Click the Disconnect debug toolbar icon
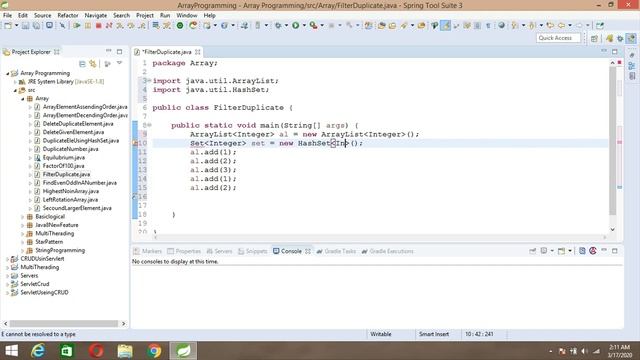The height and width of the screenshot is (360, 640). click(109, 25)
